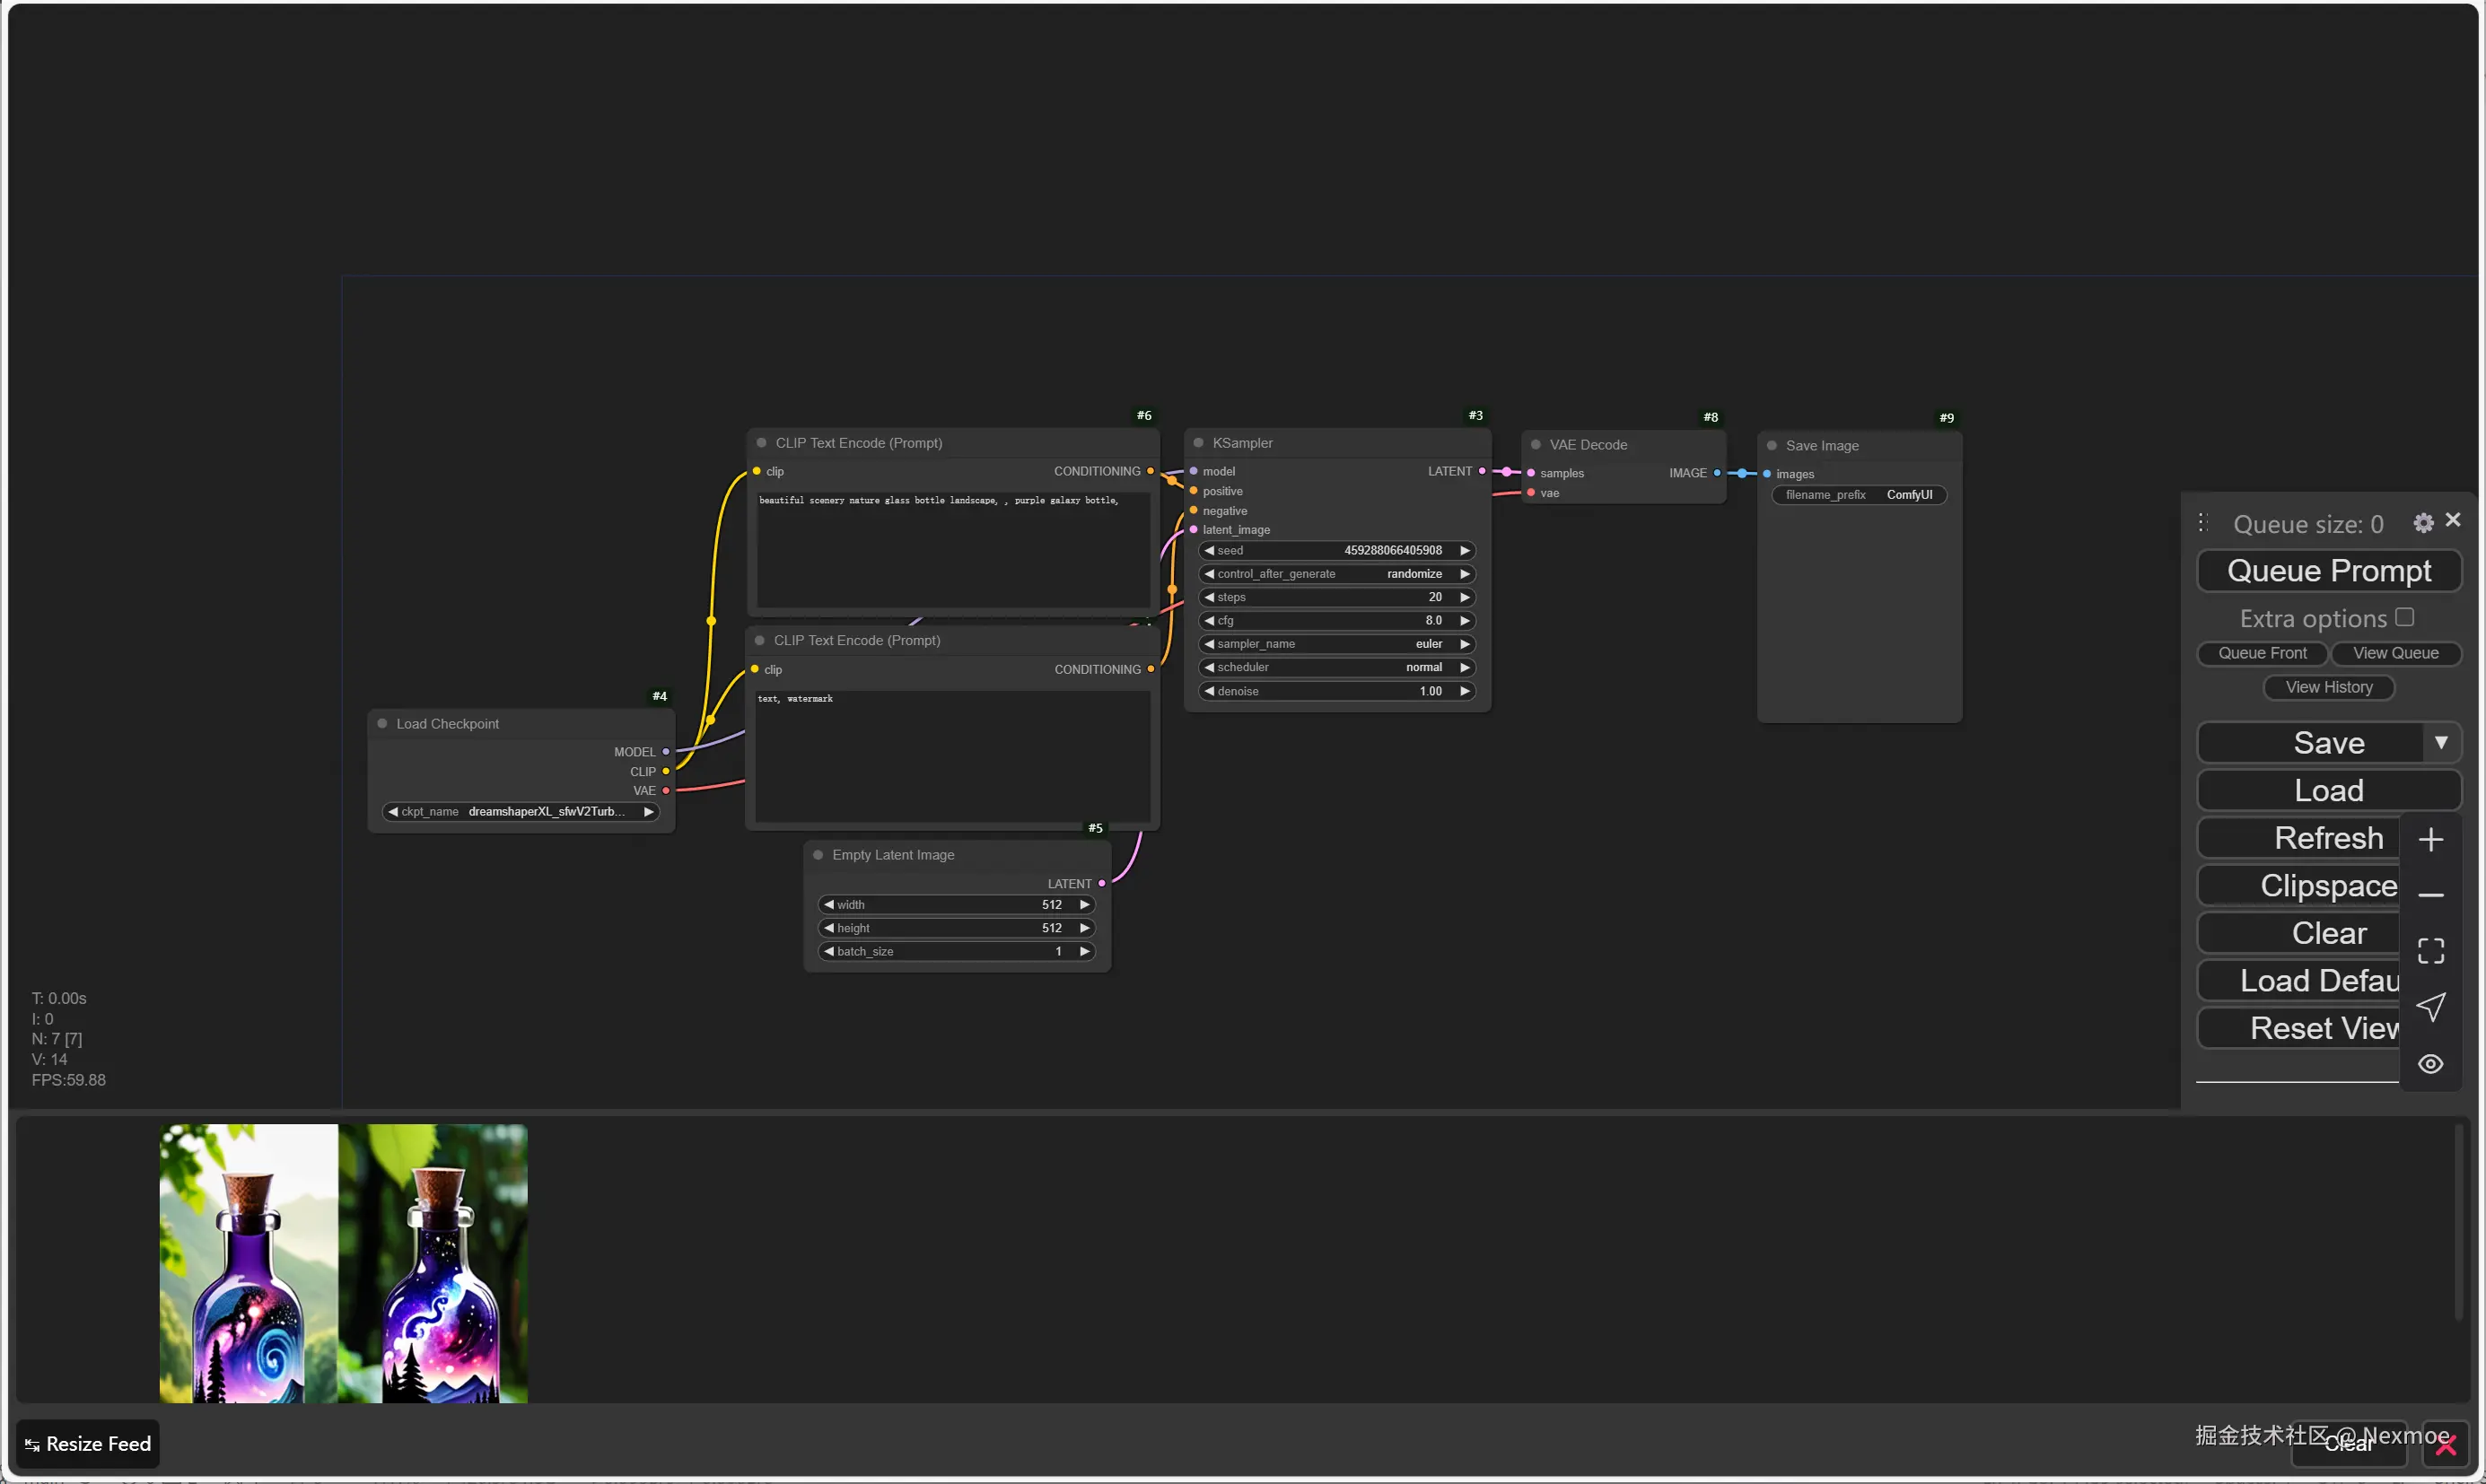
Task: Open the settings gear in queue panel
Action: pos(2422,523)
